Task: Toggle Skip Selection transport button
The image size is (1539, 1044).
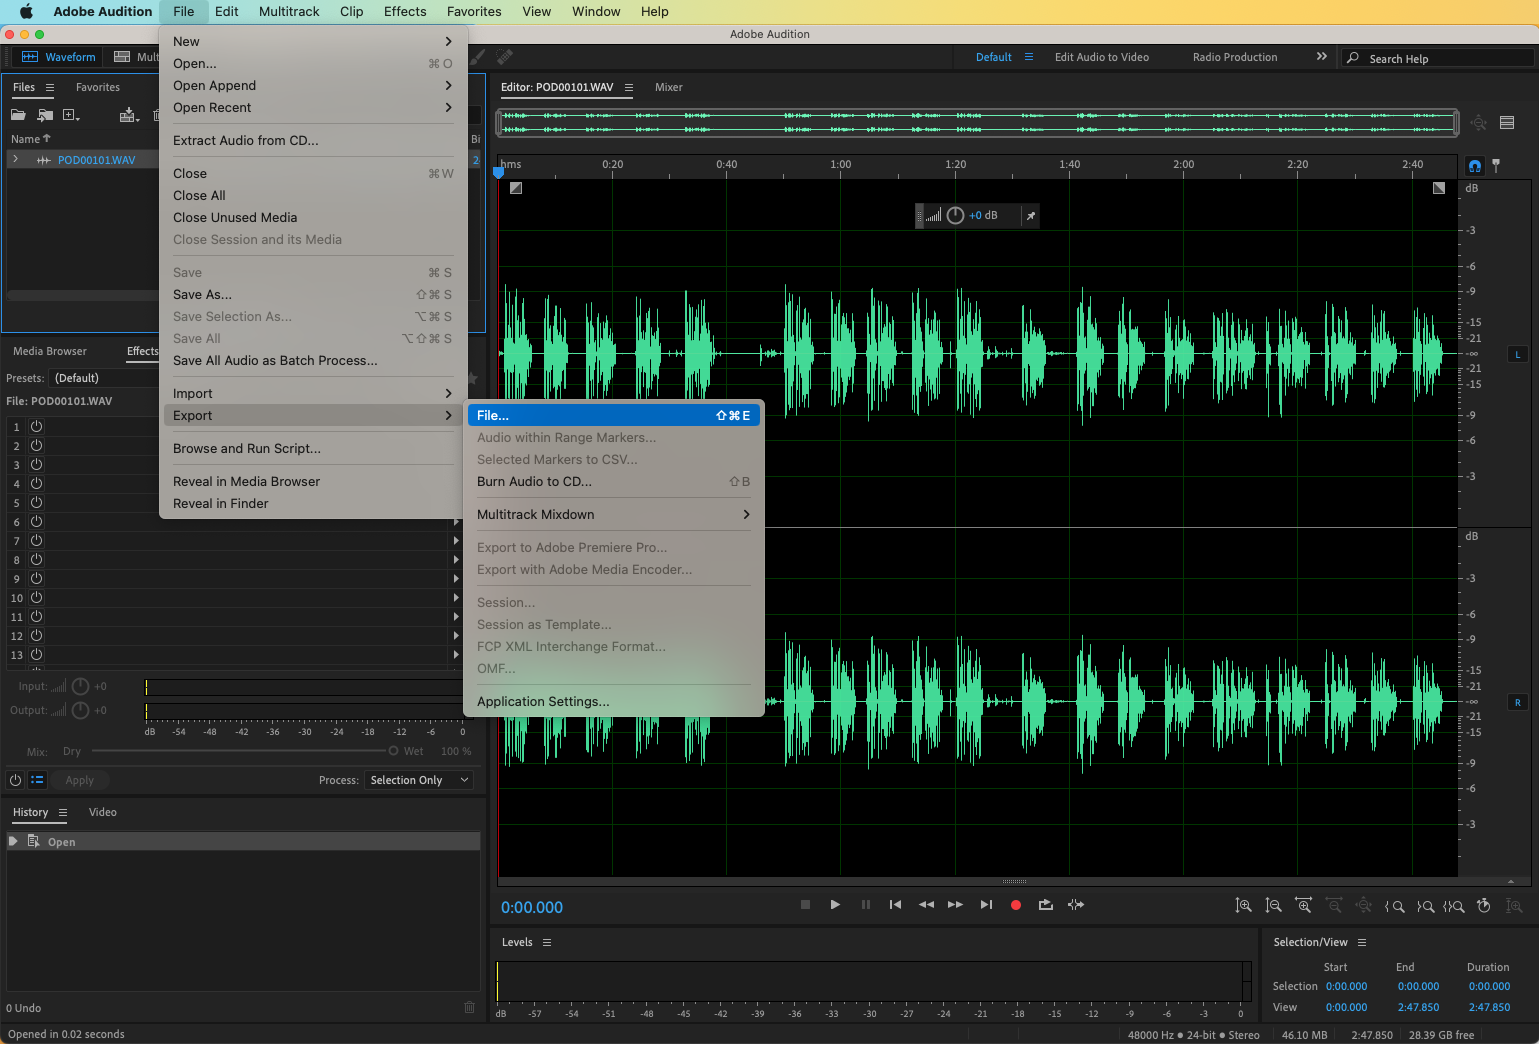Action: 1076,905
